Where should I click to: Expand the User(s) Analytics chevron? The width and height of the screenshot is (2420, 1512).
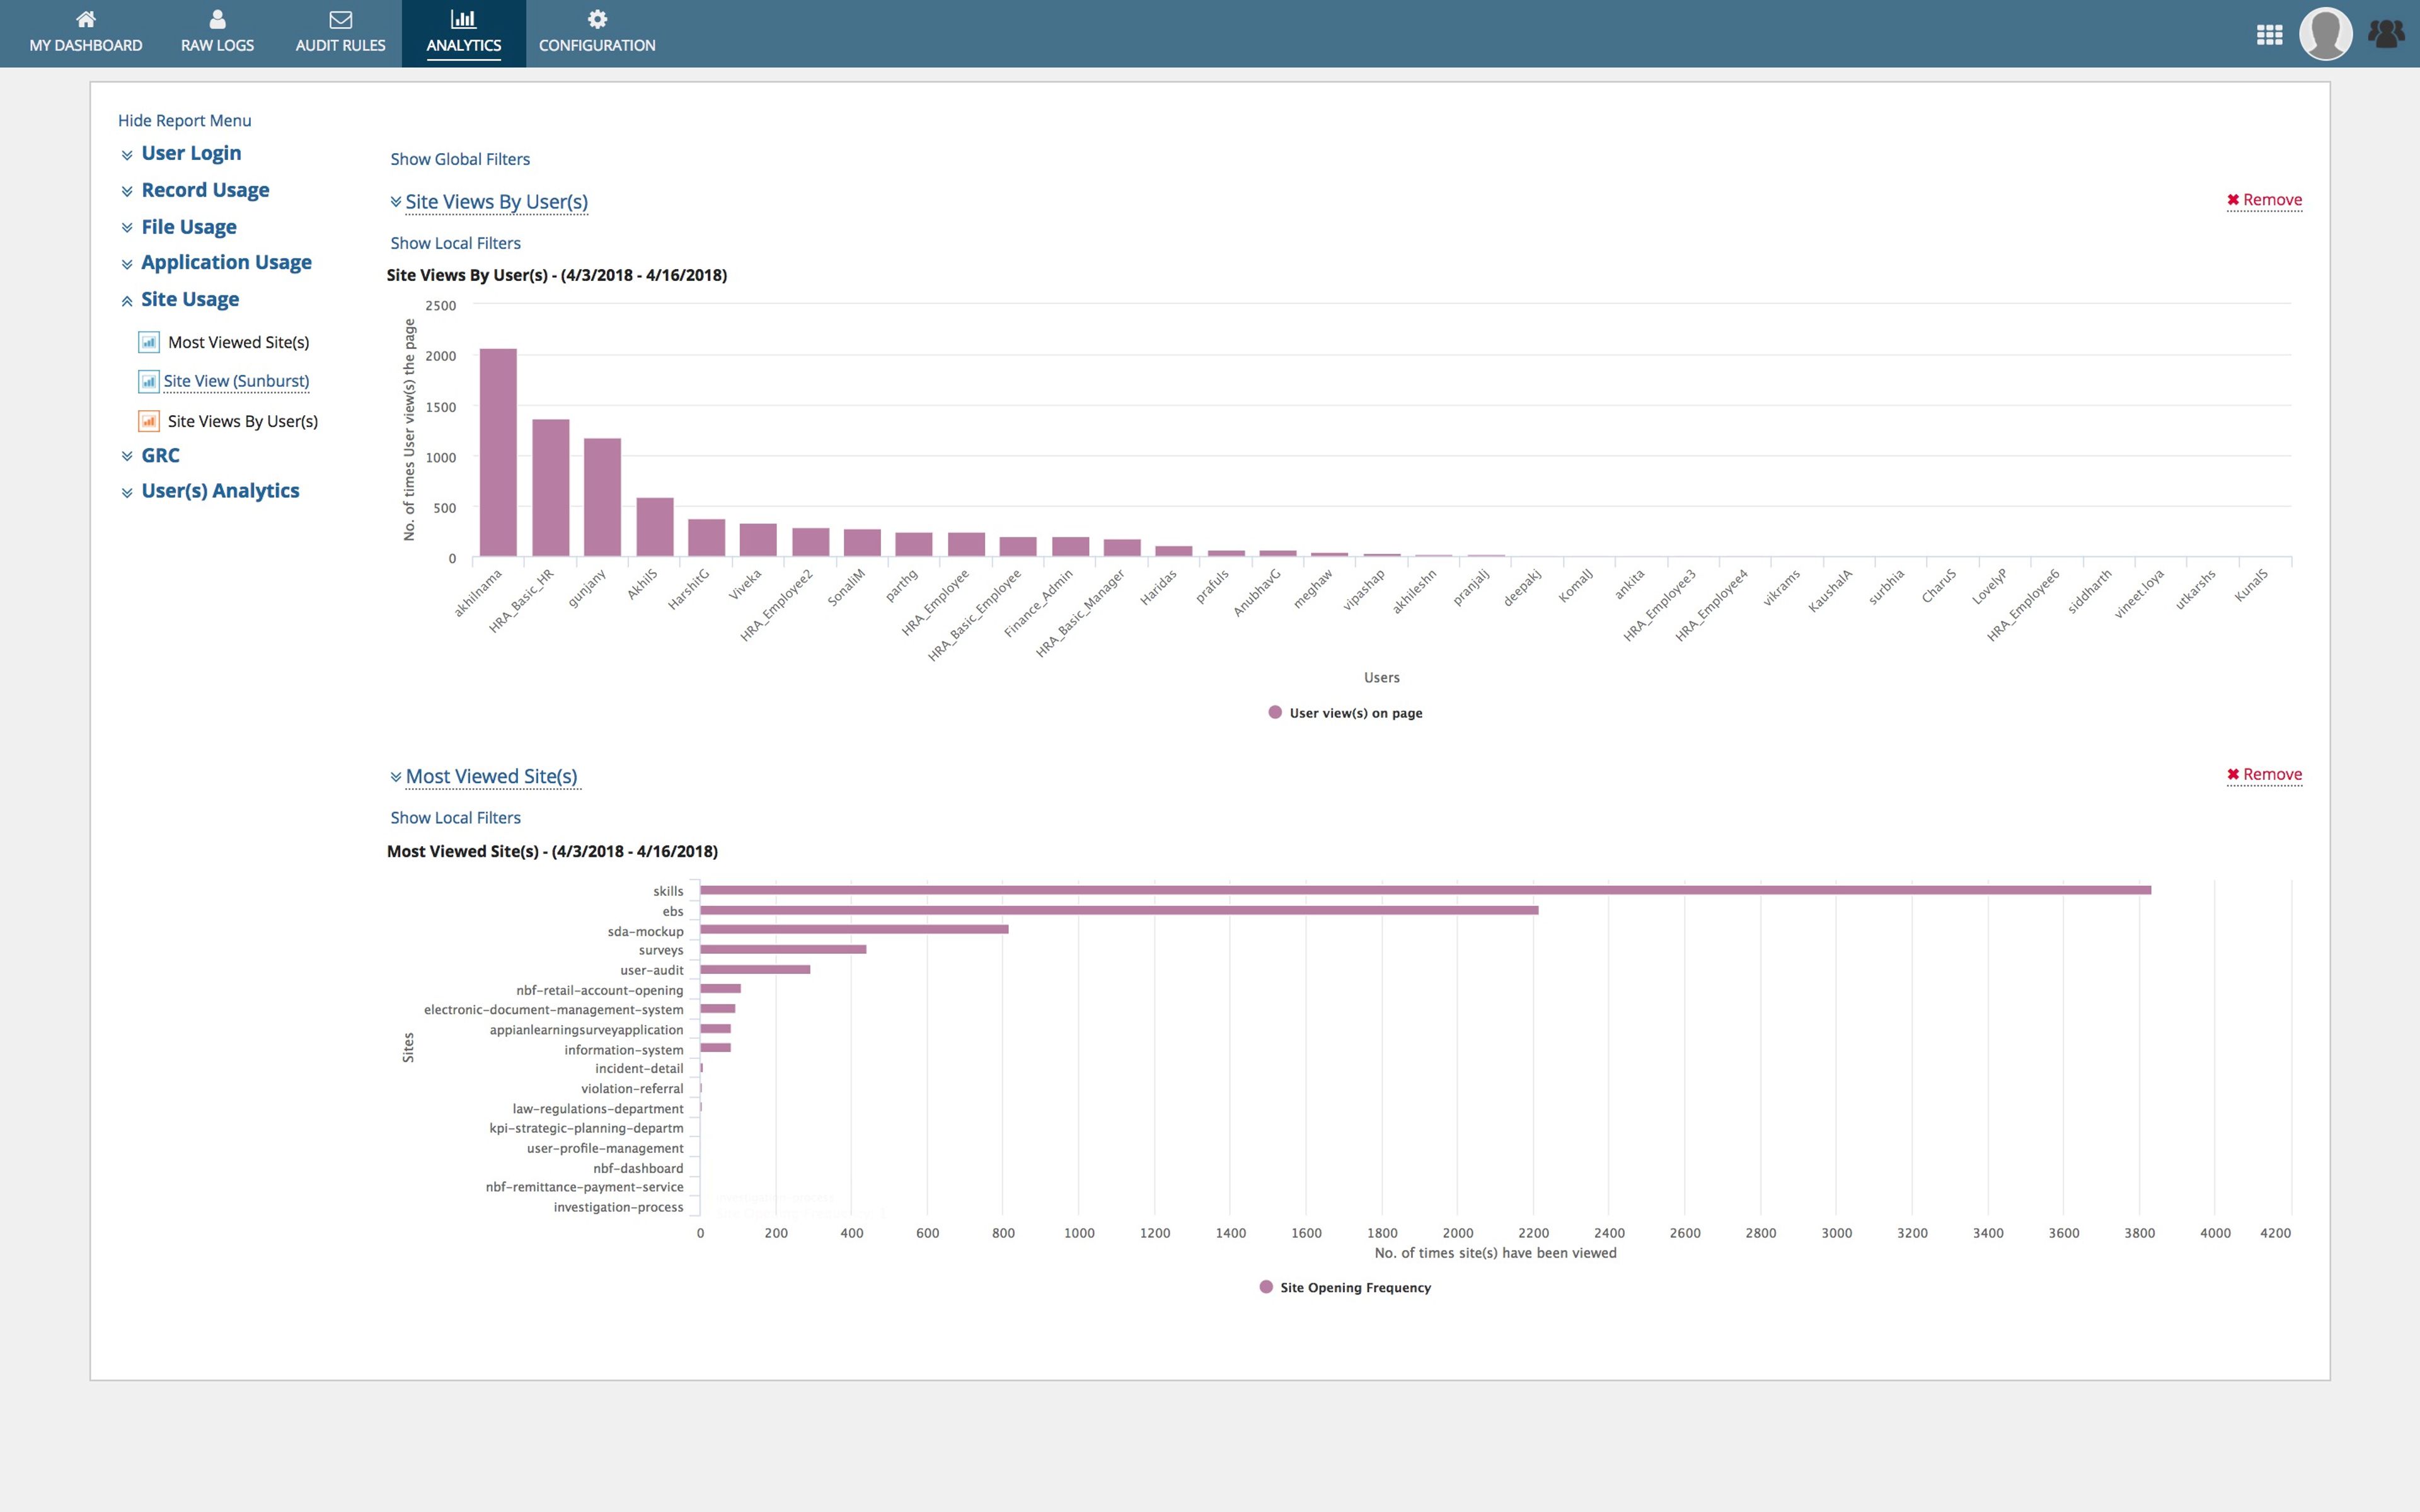point(127,492)
